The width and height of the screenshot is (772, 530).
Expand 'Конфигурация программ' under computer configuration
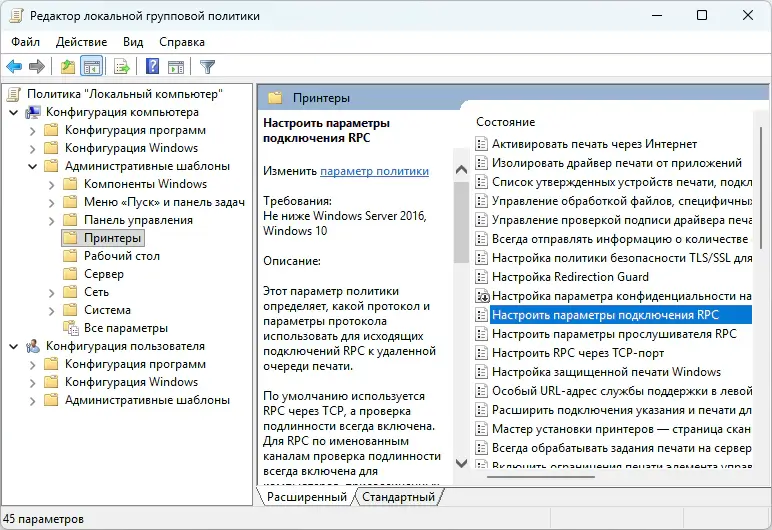click(x=32, y=131)
